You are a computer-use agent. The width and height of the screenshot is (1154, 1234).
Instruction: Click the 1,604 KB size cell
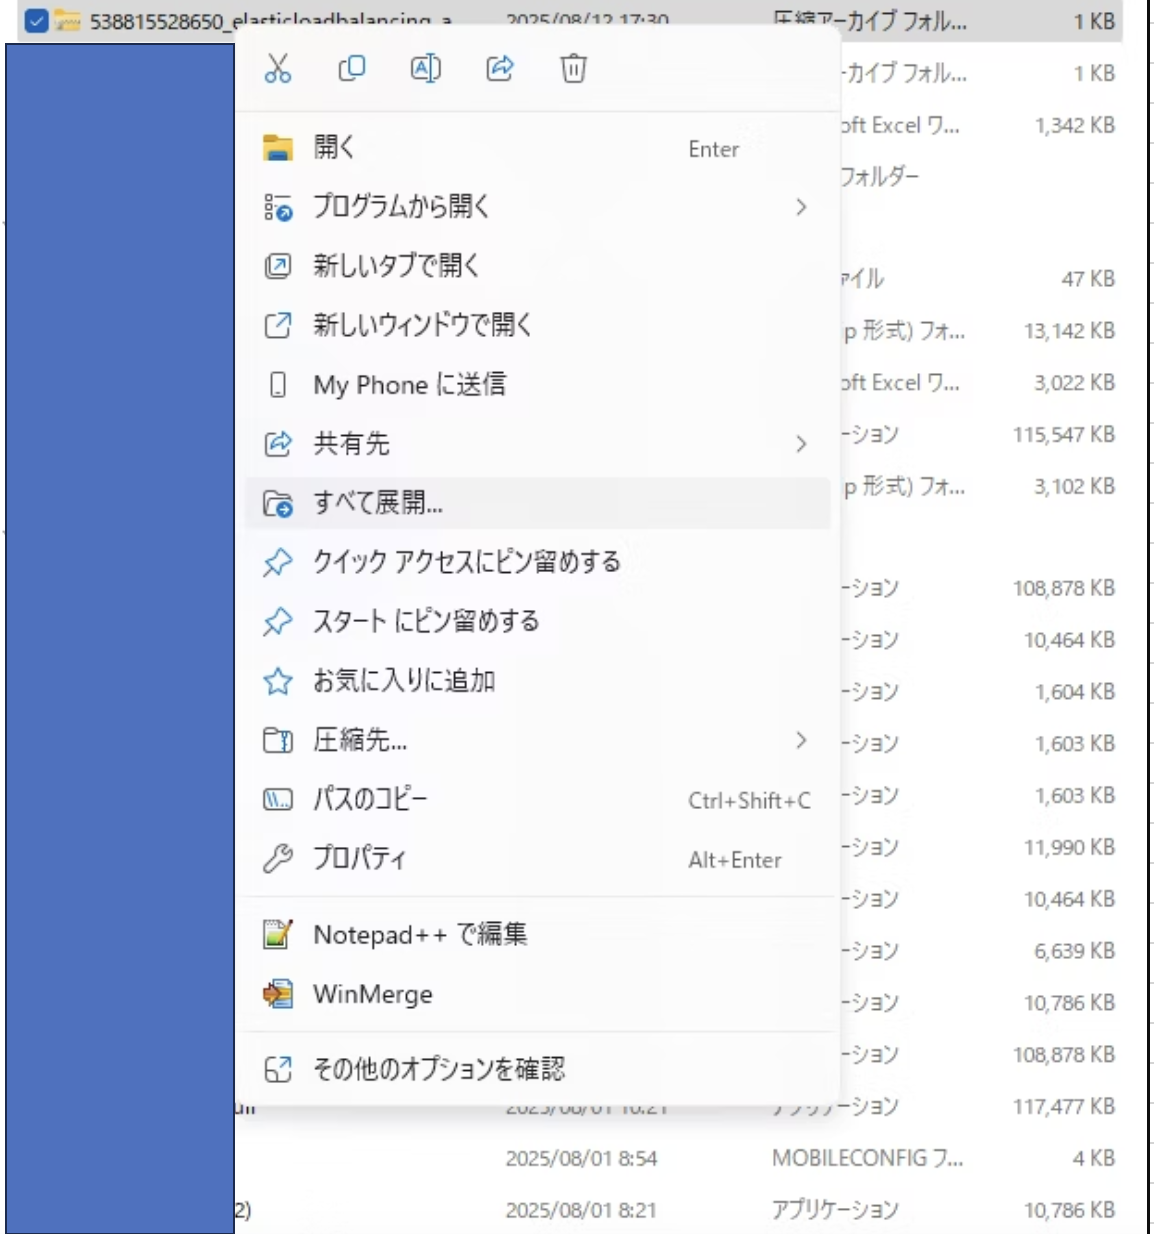(x=1074, y=692)
